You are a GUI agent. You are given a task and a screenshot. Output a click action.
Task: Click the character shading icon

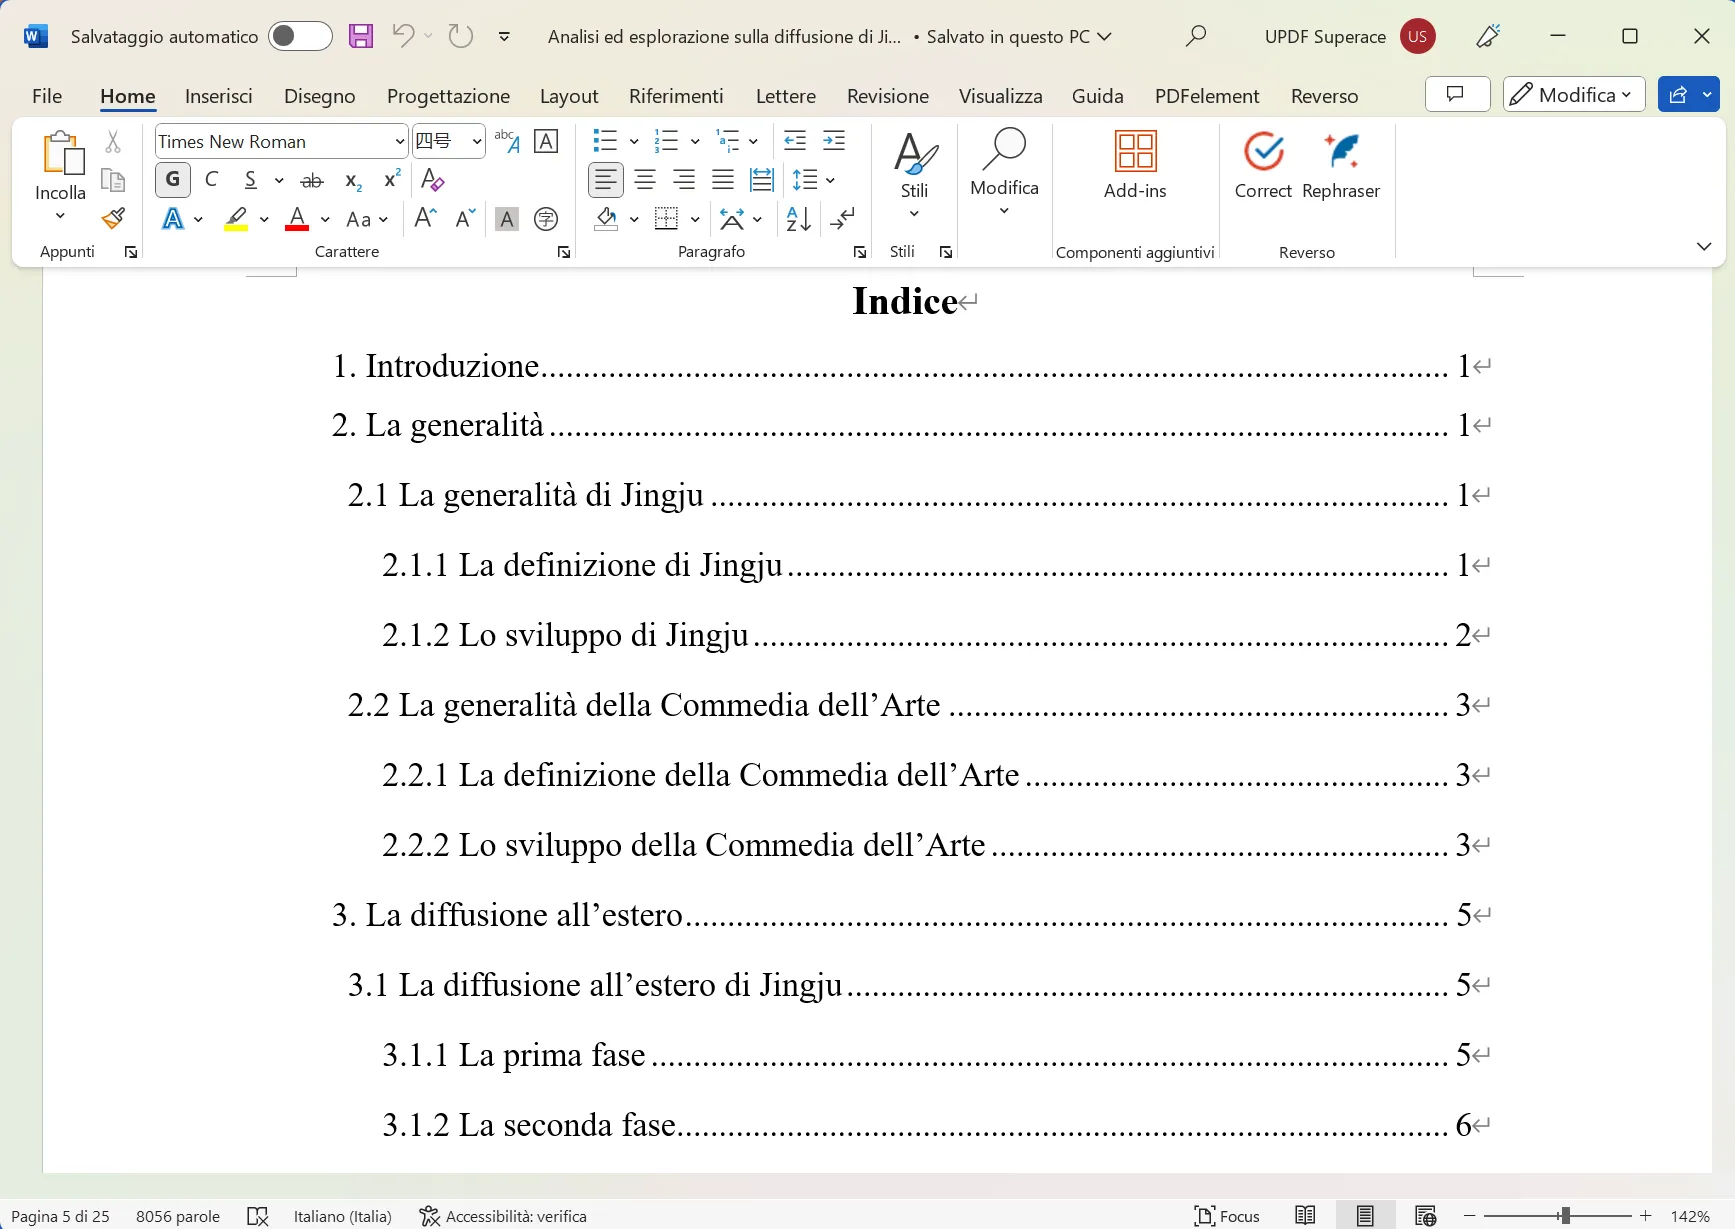pos(507,219)
